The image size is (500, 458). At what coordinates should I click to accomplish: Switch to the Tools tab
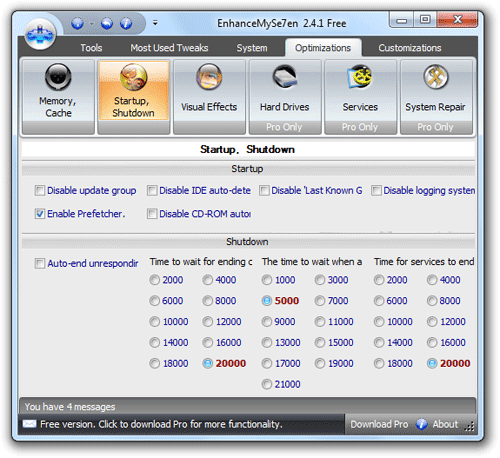point(91,48)
